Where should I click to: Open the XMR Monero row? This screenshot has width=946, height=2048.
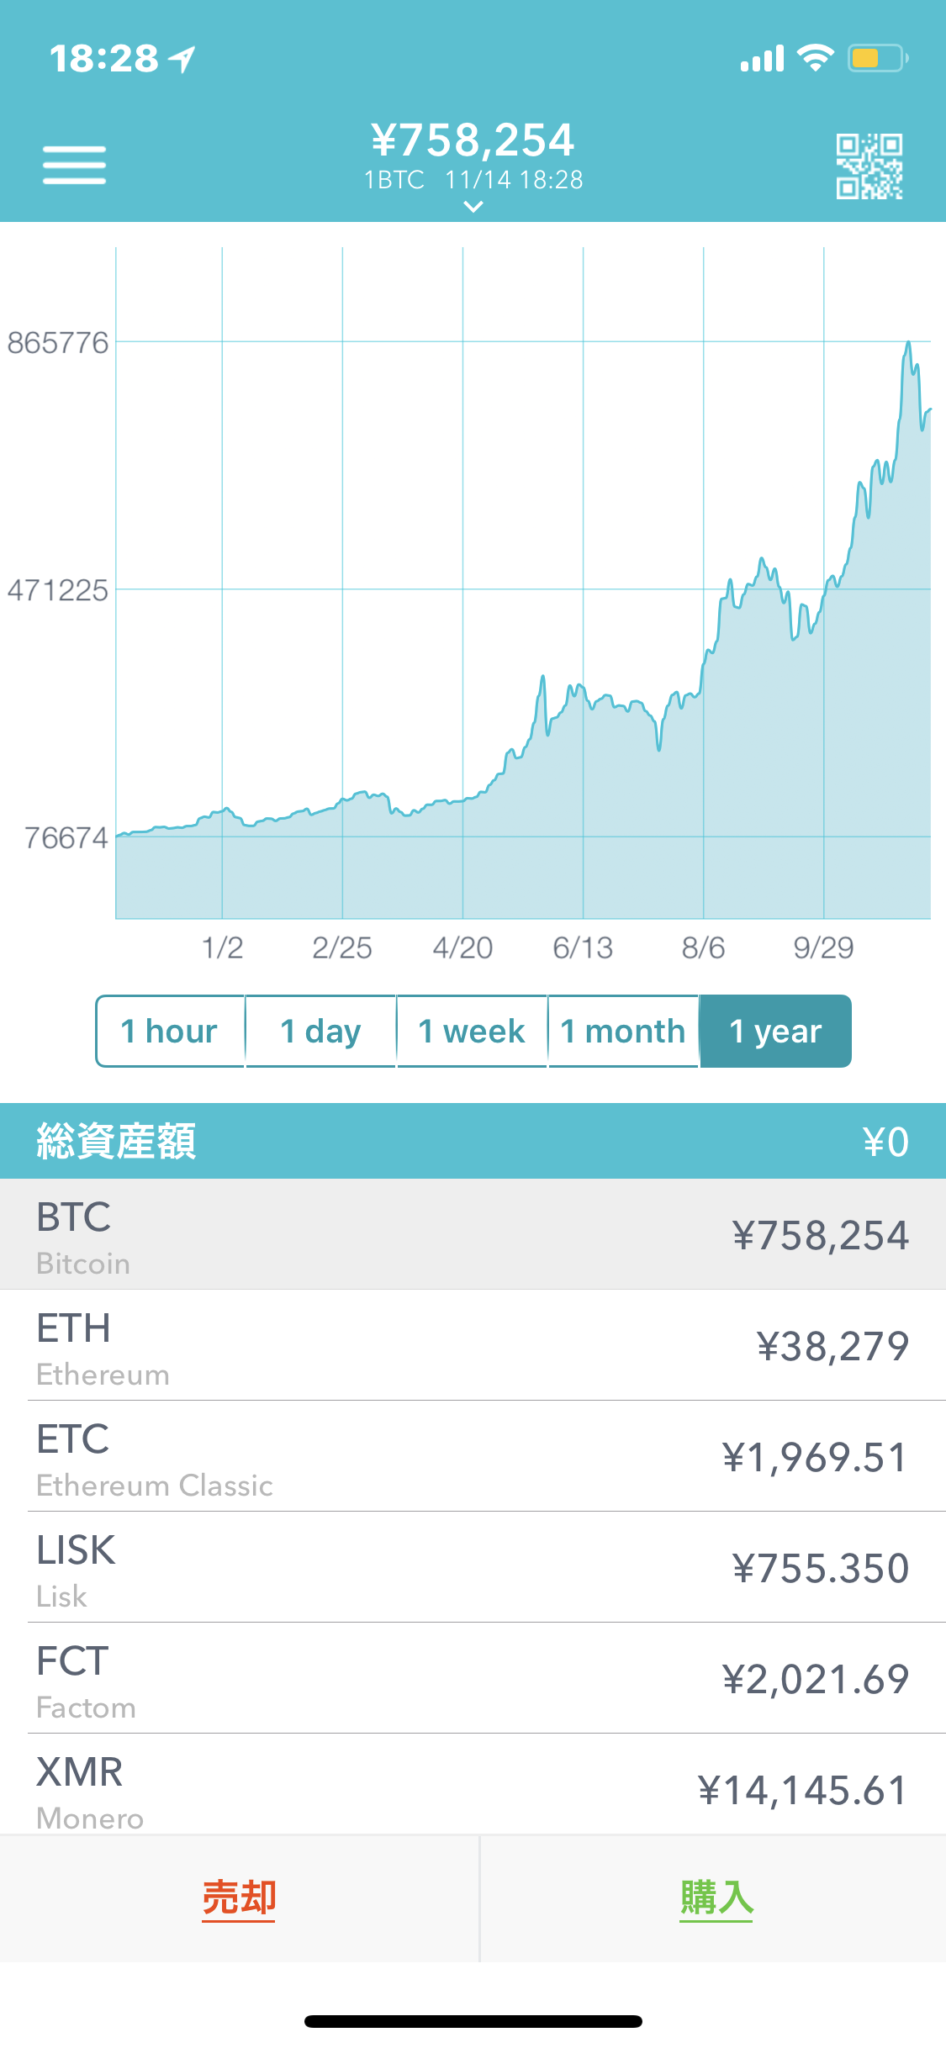pyautogui.click(x=473, y=1787)
